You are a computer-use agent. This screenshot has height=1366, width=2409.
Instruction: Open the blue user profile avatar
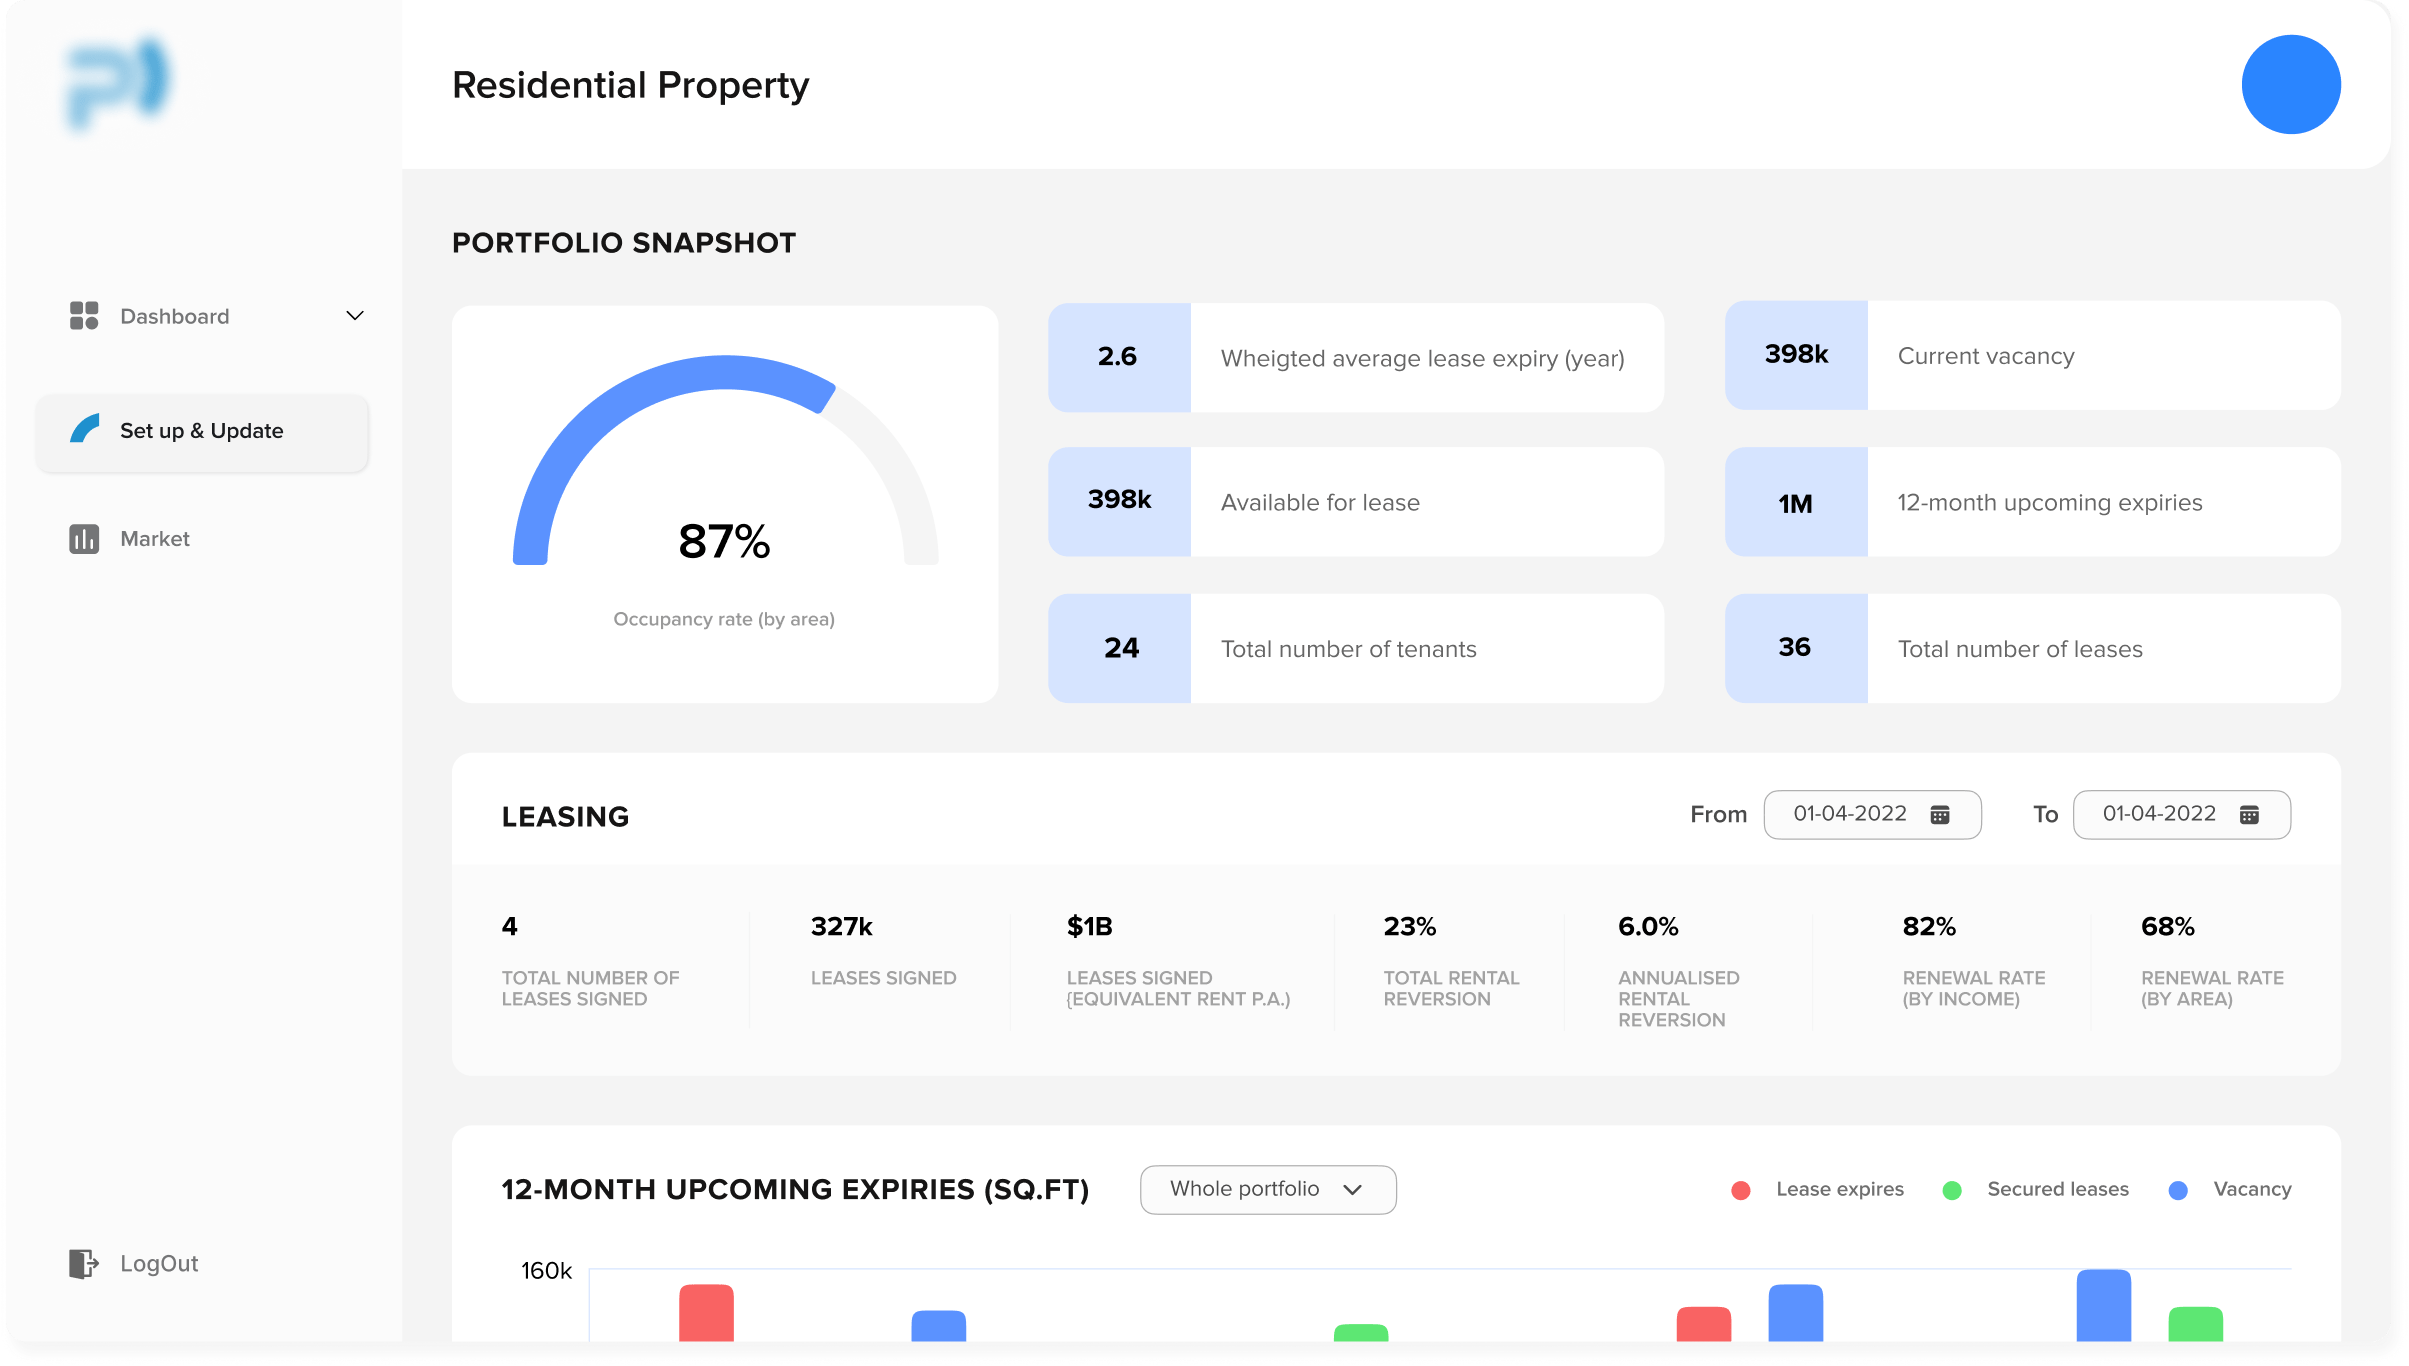[x=2290, y=85]
